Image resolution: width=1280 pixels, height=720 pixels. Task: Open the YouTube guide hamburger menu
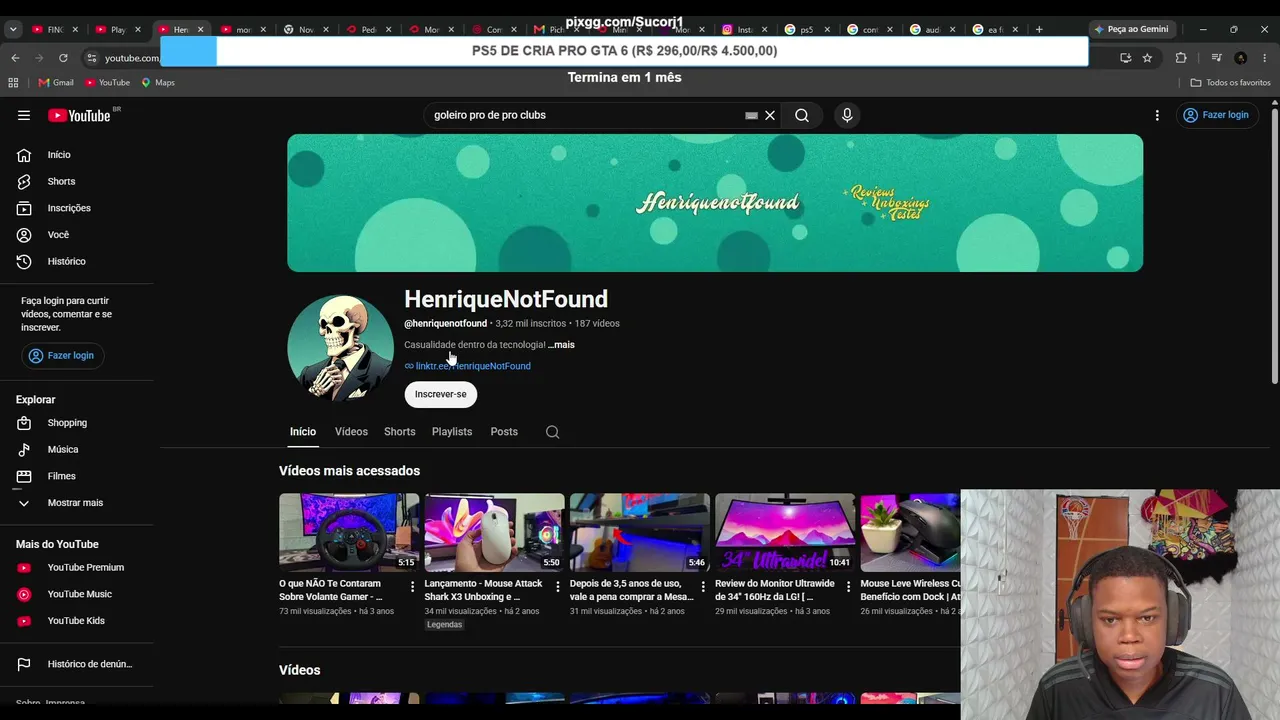click(24, 115)
